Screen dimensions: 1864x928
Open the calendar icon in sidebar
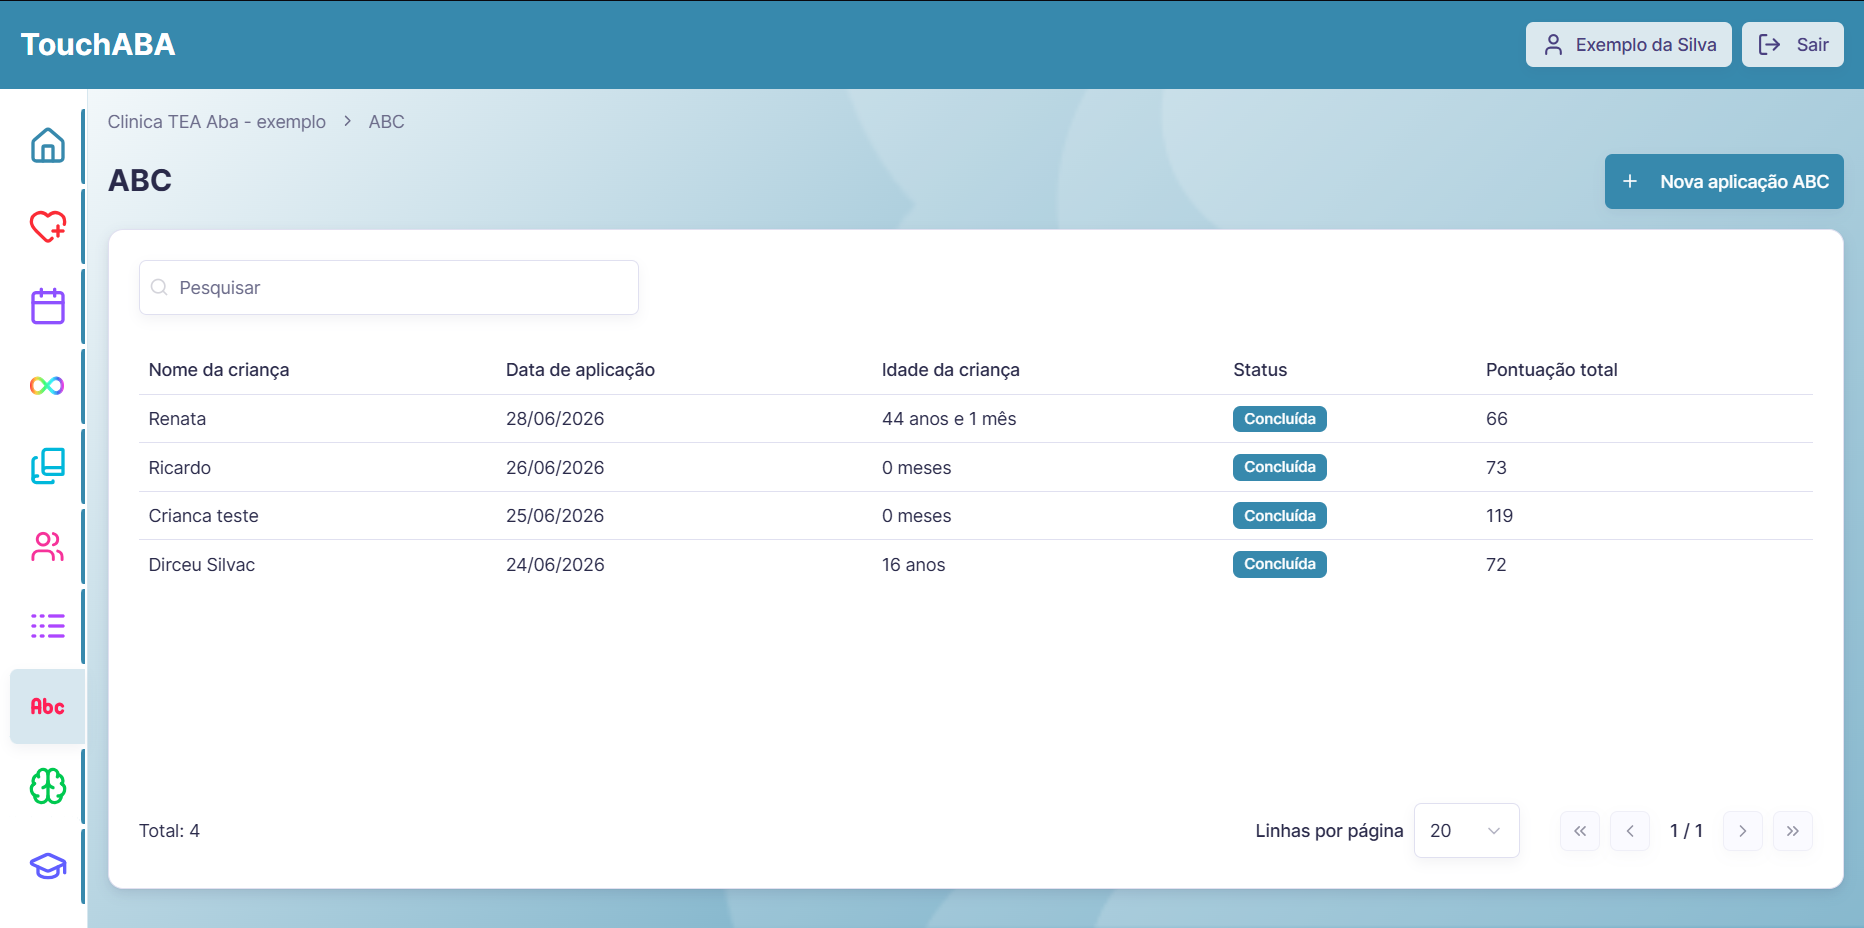(47, 306)
